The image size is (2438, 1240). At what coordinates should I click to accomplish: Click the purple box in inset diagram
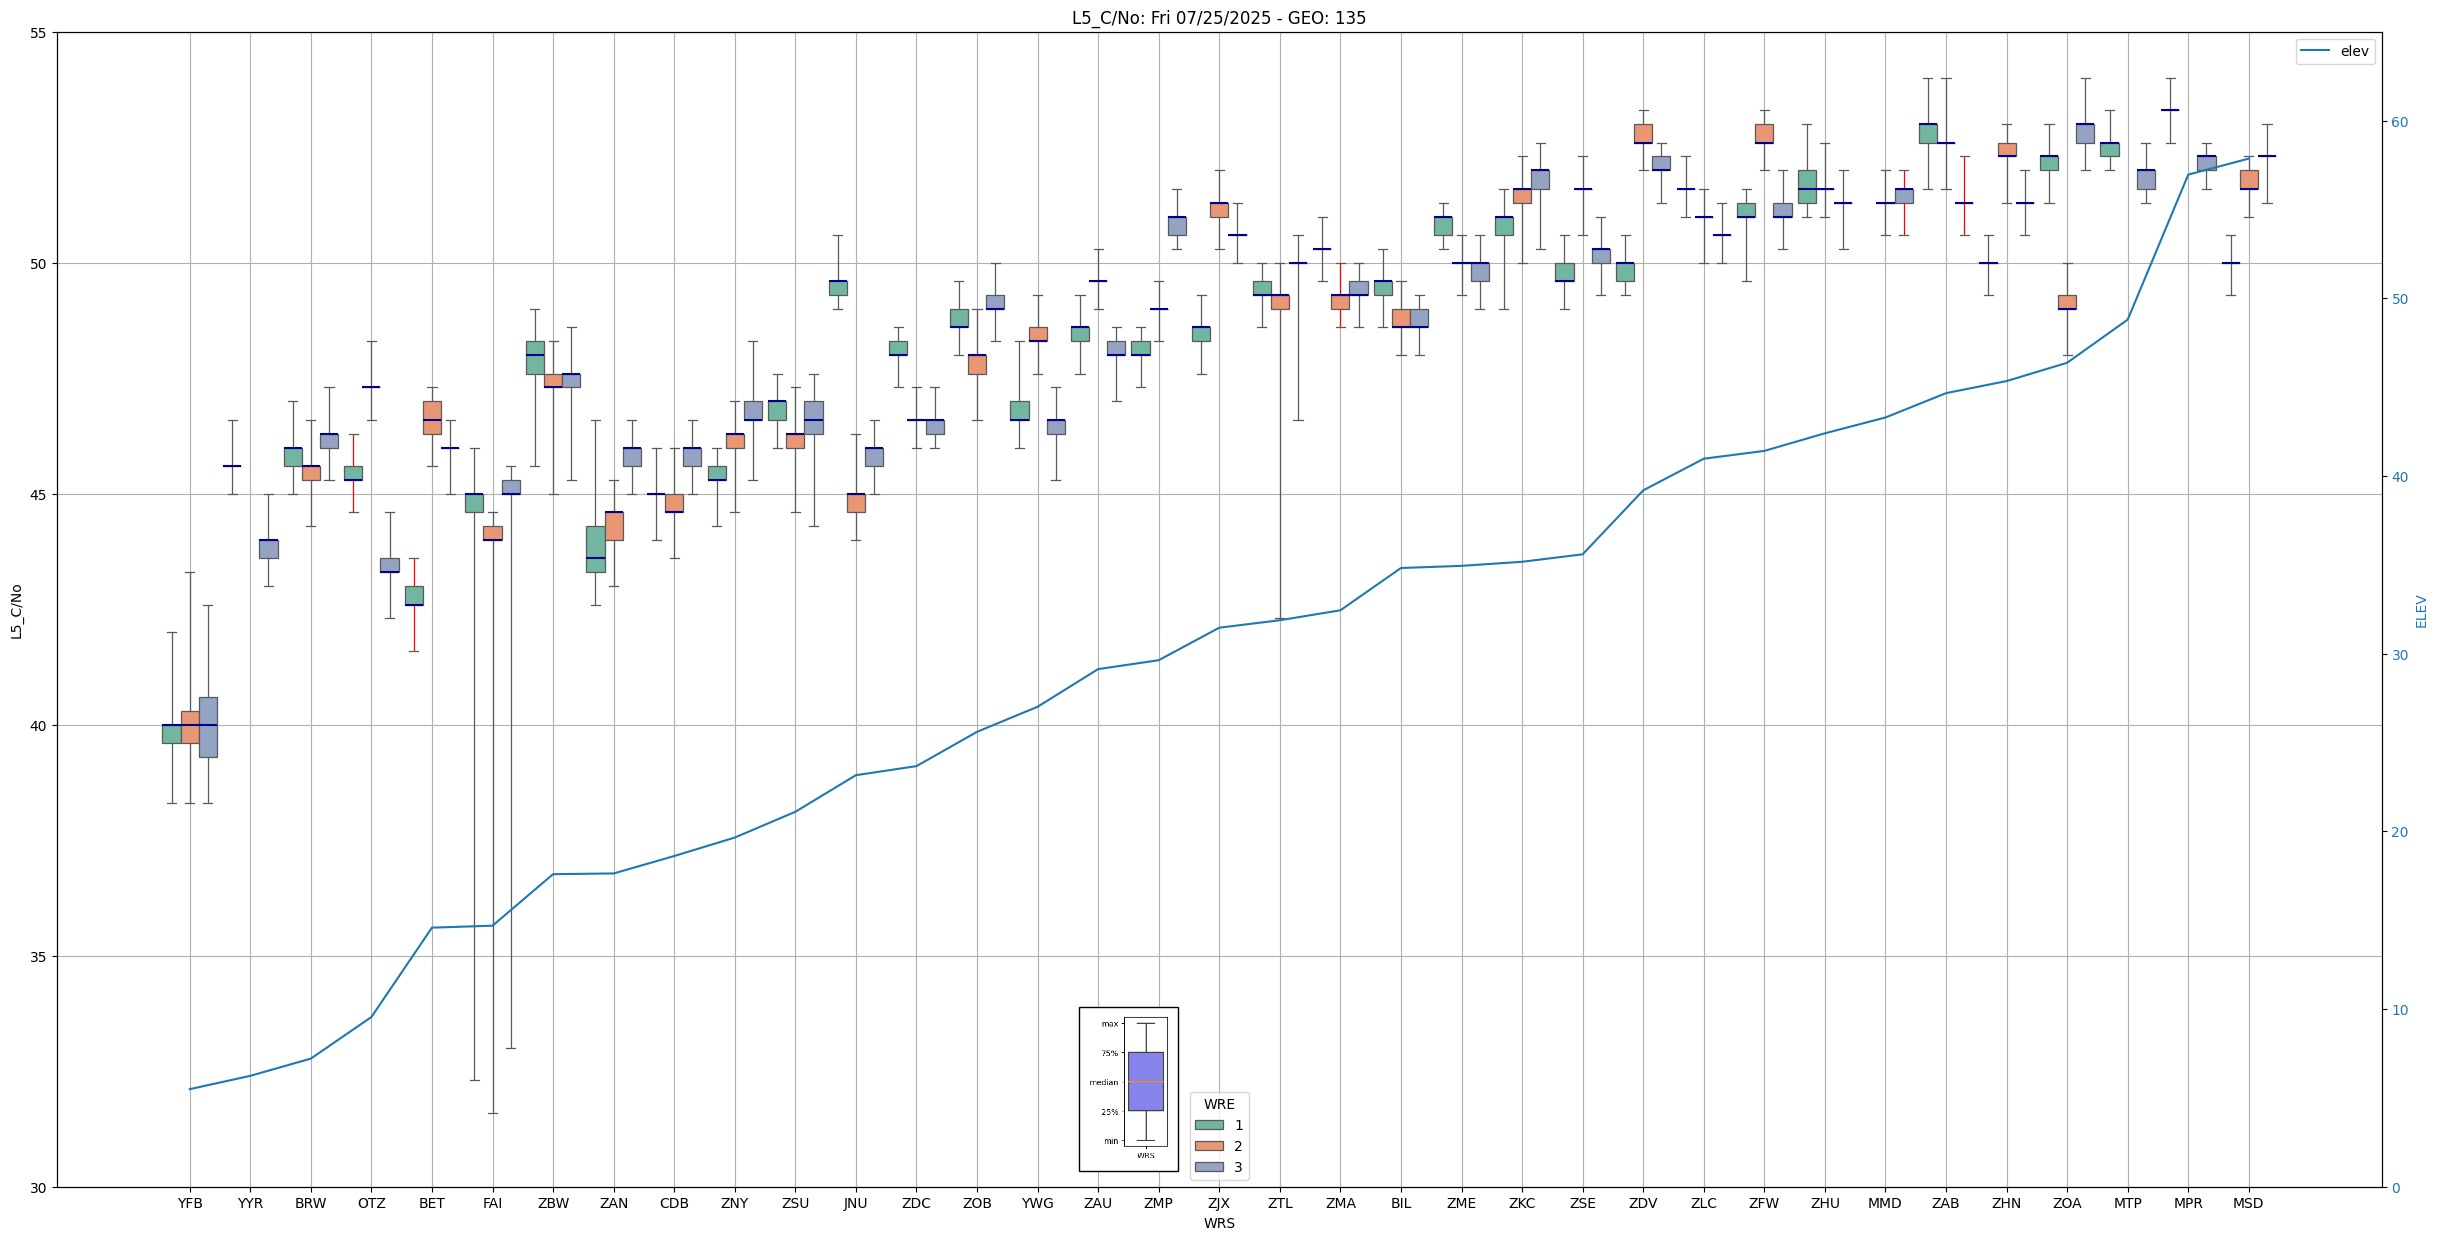pos(1145,1081)
